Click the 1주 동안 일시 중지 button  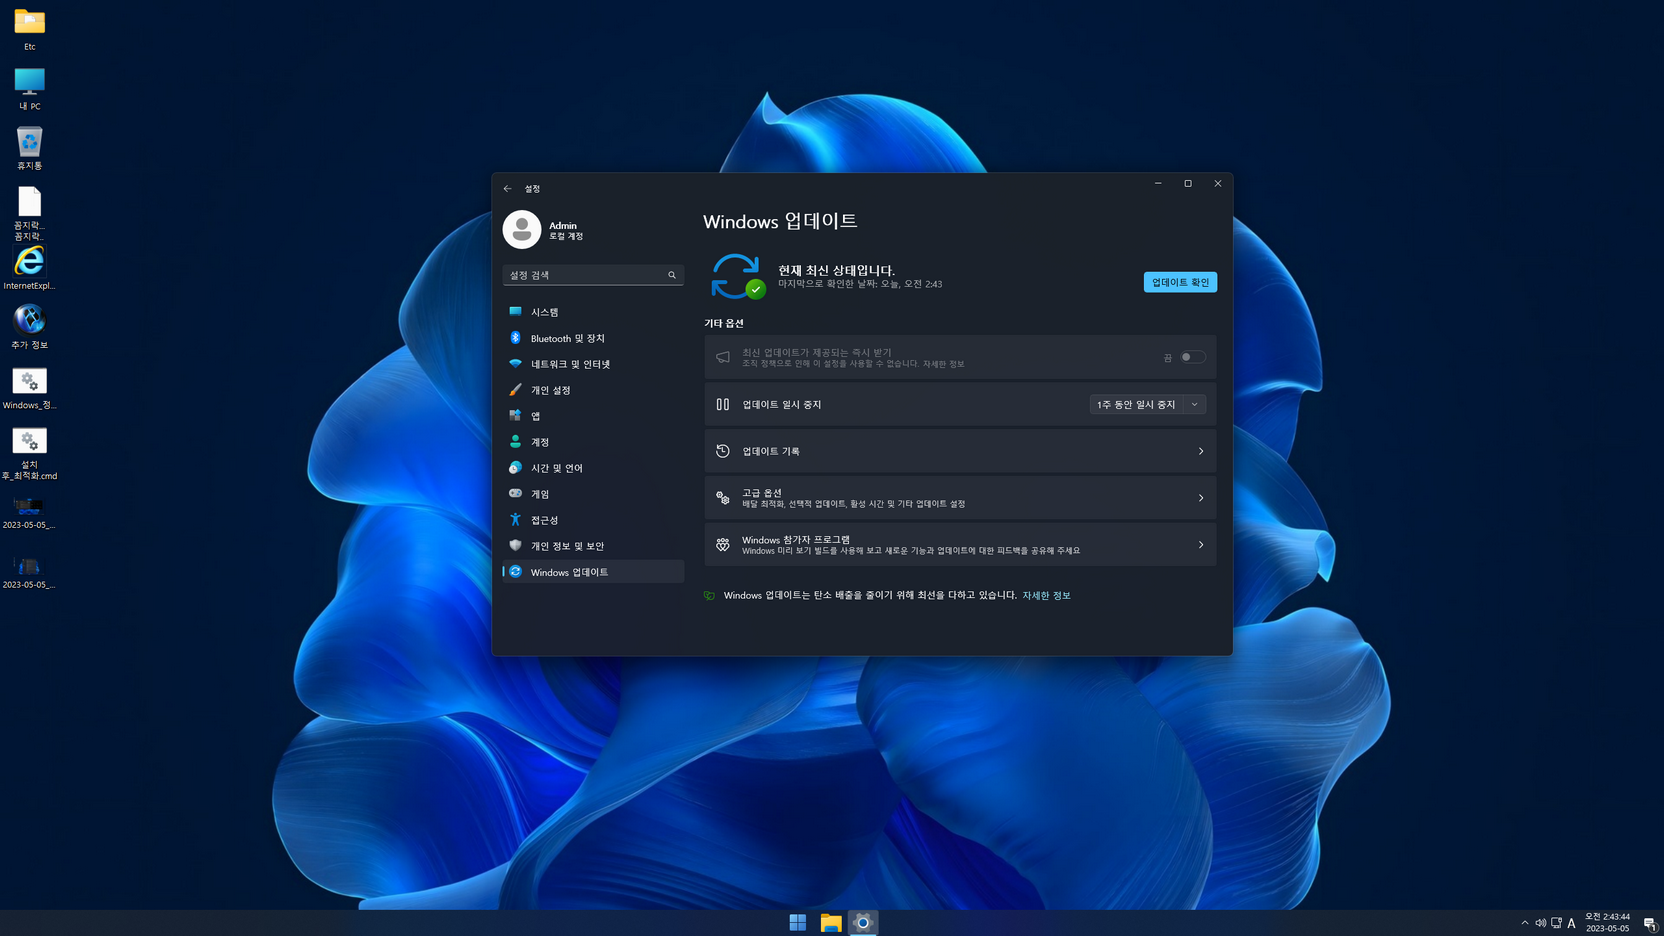(1136, 404)
